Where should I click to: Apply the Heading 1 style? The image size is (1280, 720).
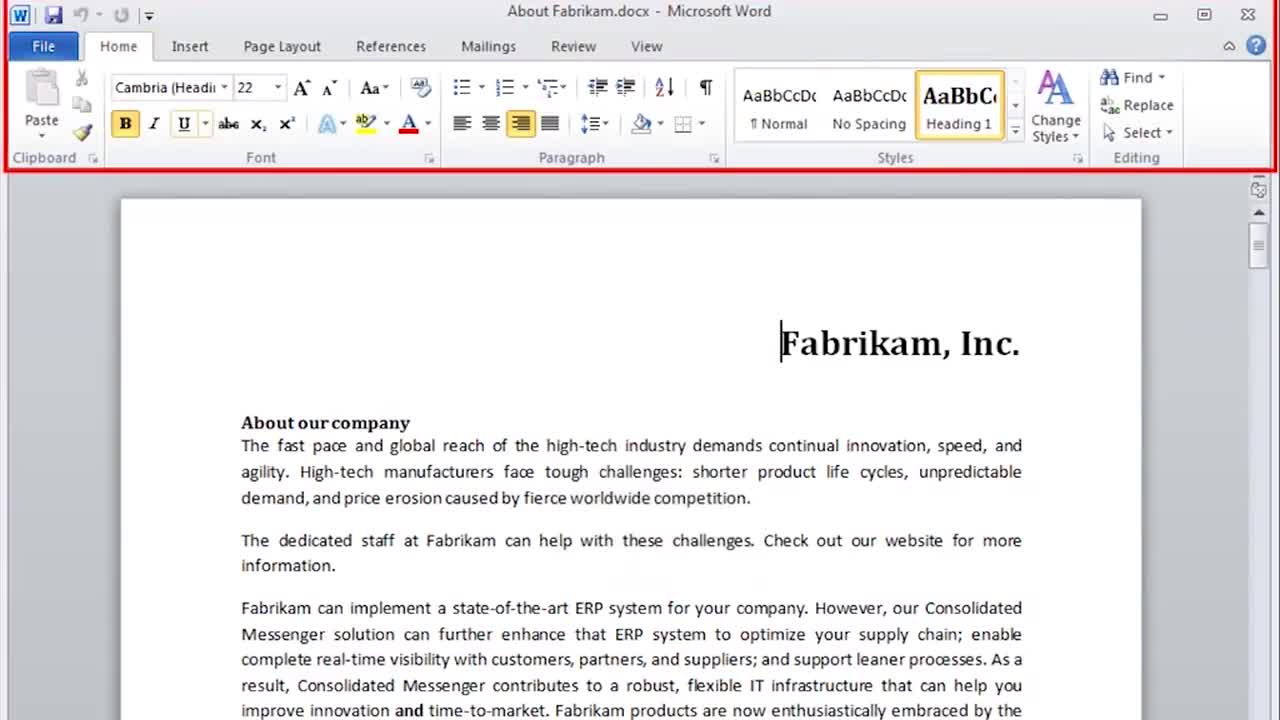point(959,106)
